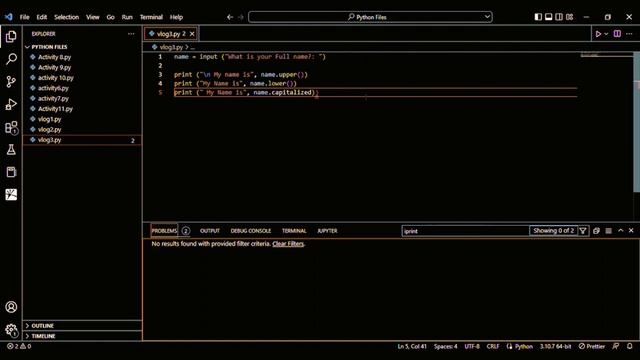Image resolution: width=640 pixels, height=360 pixels.
Task: Click the problems filter input field
Action: point(465,231)
